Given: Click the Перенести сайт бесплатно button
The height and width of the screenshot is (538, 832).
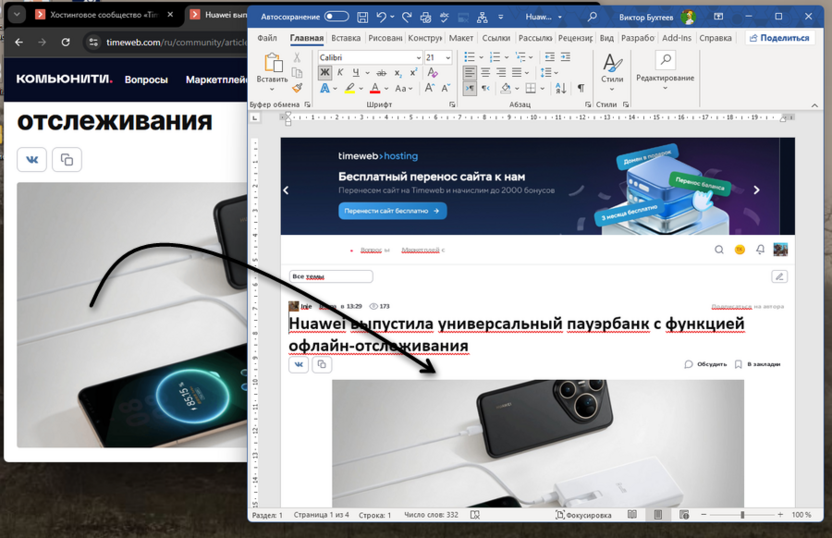Looking at the screenshot, I should [392, 211].
